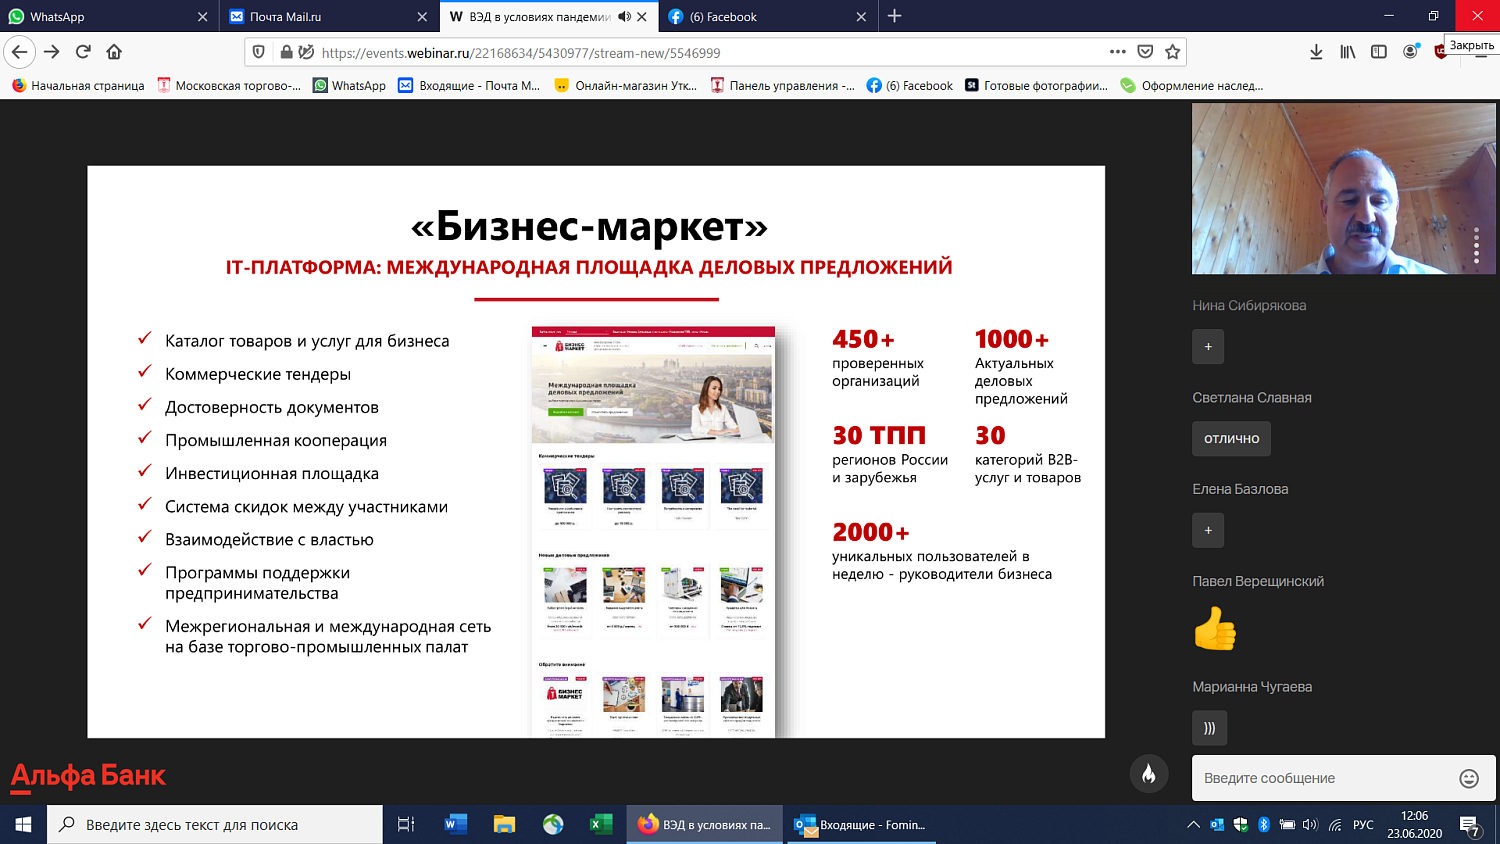Open Начальная страница bookmark
The image size is (1500, 844).
pyautogui.click(x=78, y=86)
